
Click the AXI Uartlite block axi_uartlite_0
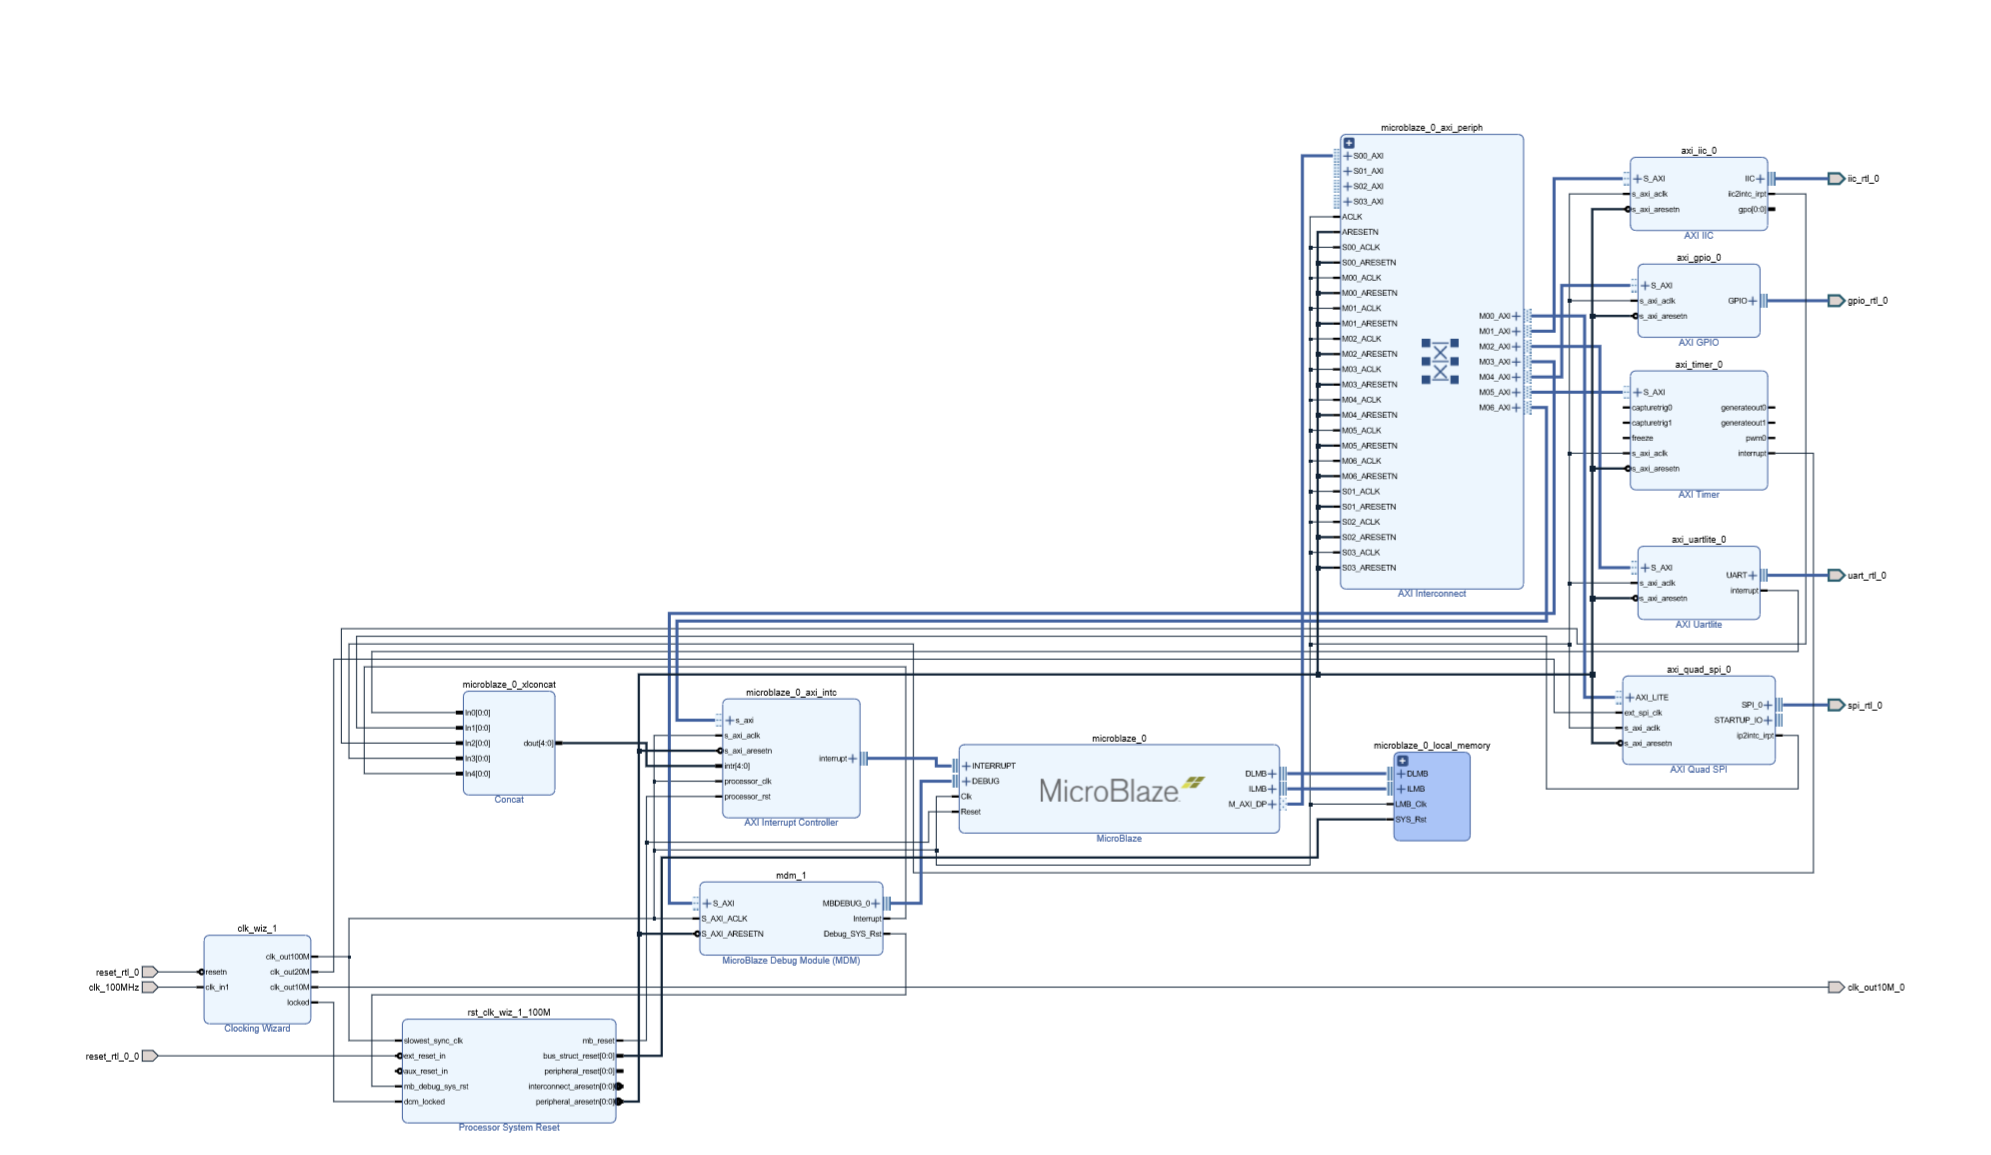1697,580
